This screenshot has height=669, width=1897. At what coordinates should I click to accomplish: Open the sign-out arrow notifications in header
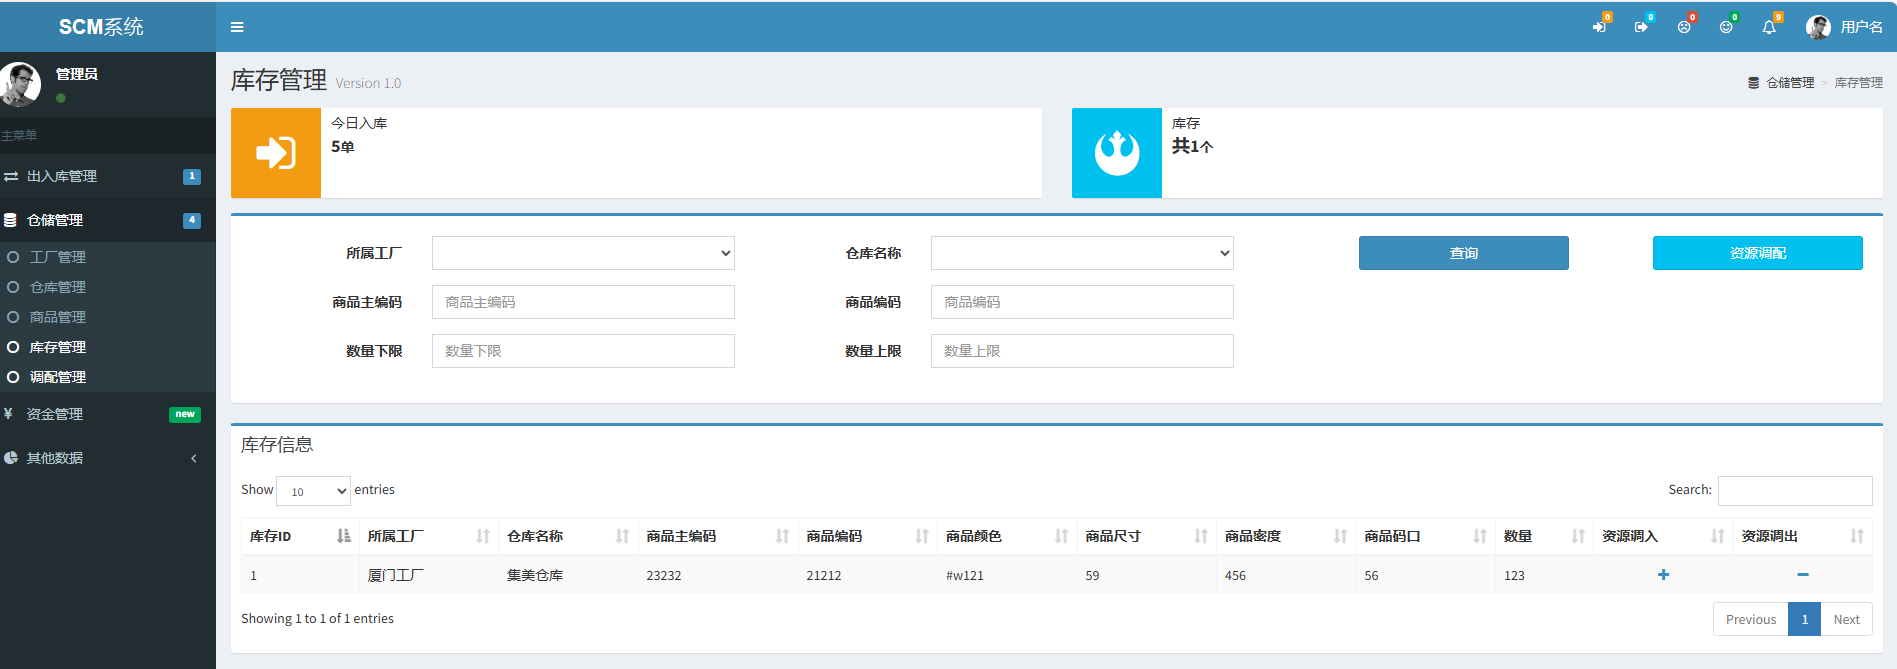click(1641, 27)
